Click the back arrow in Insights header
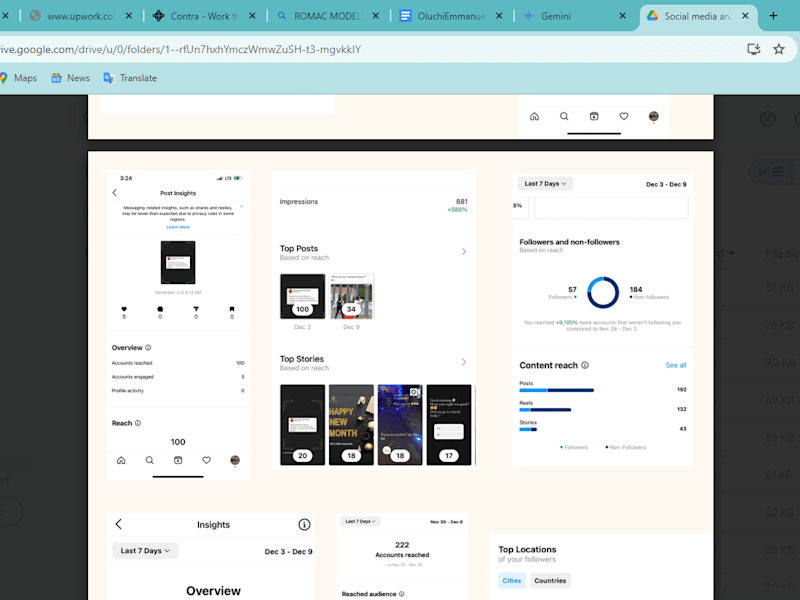The height and width of the screenshot is (600, 800). 118,524
